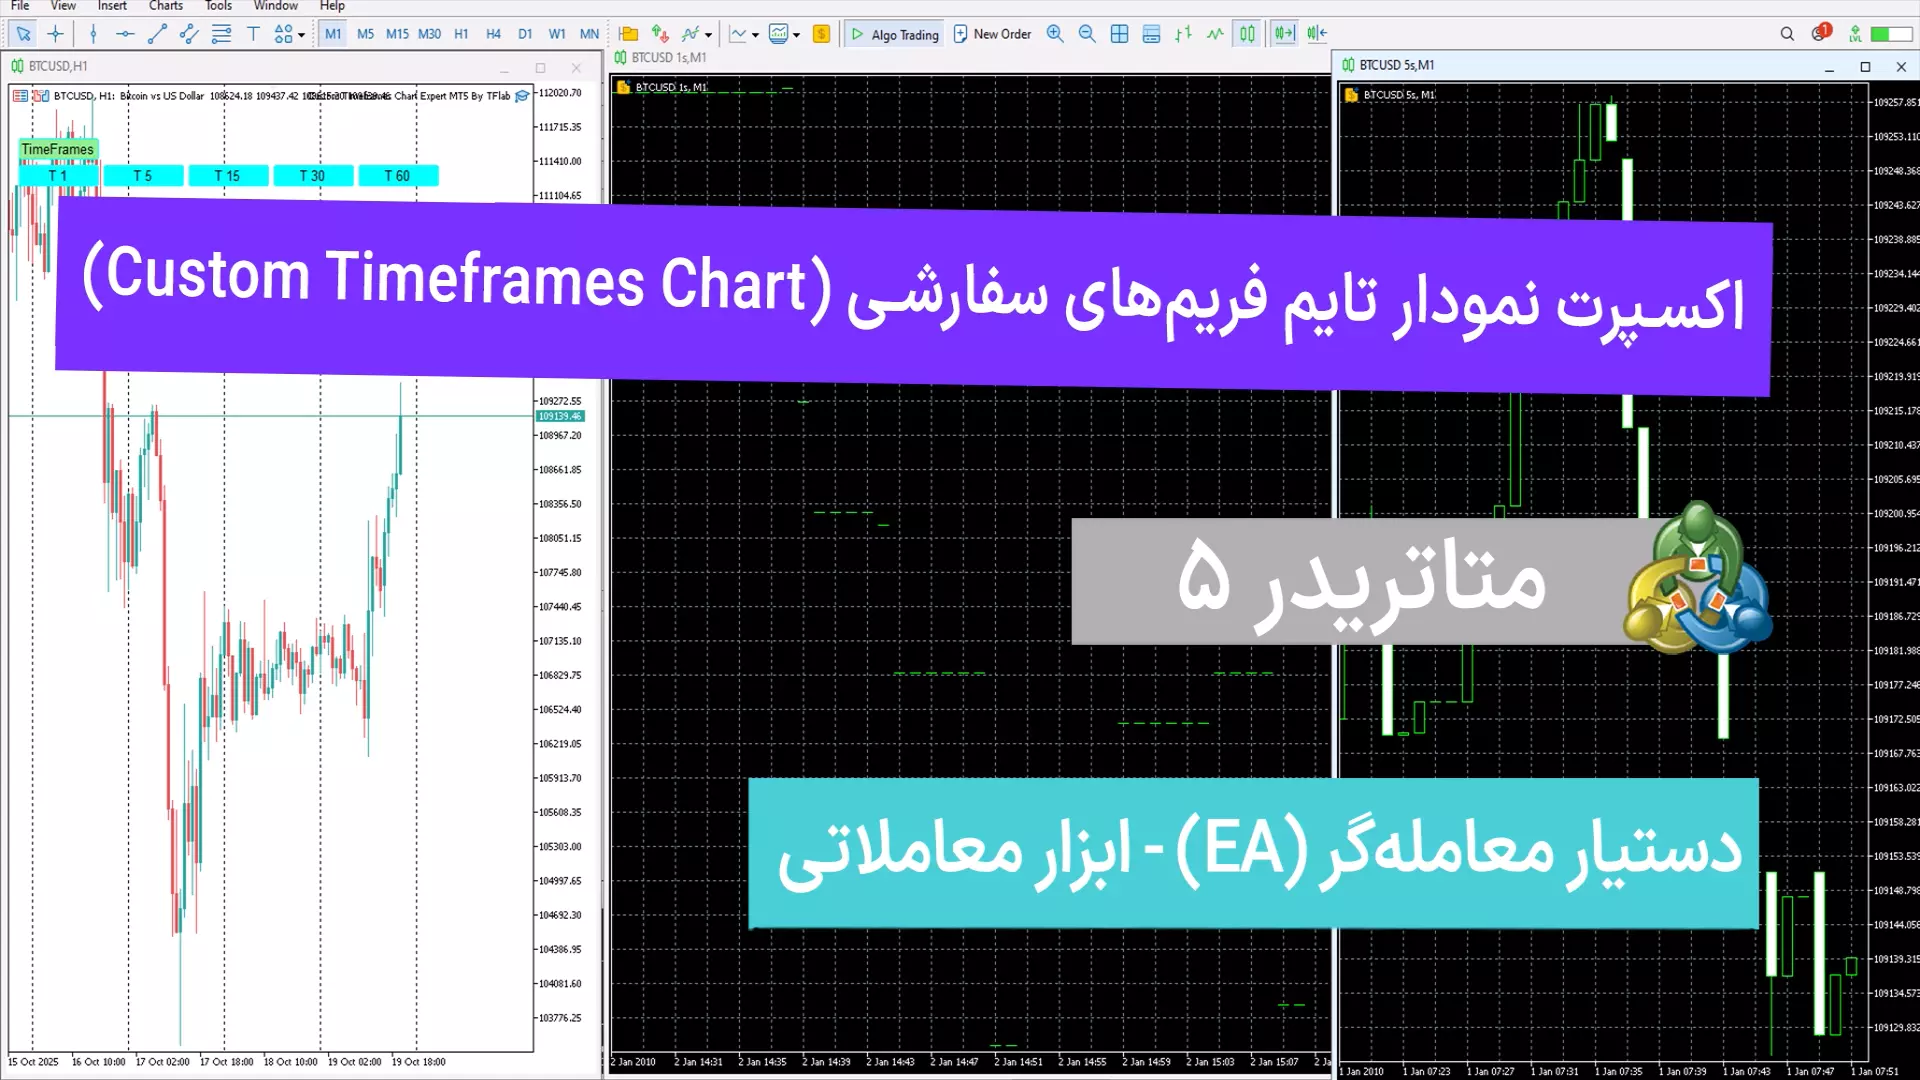Select the text label tool
Image resolution: width=1920 pixels, height=1080 pixels.
pos(253,34)
